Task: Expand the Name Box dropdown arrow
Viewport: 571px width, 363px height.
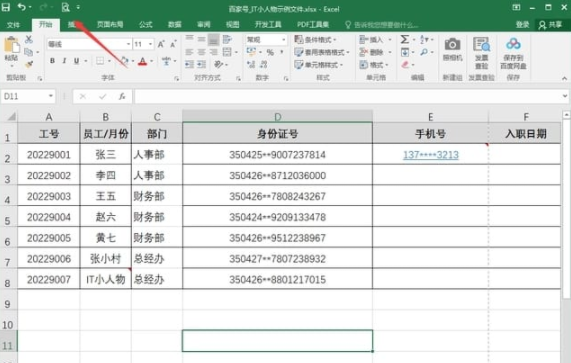Action: [x=51, y=96]
